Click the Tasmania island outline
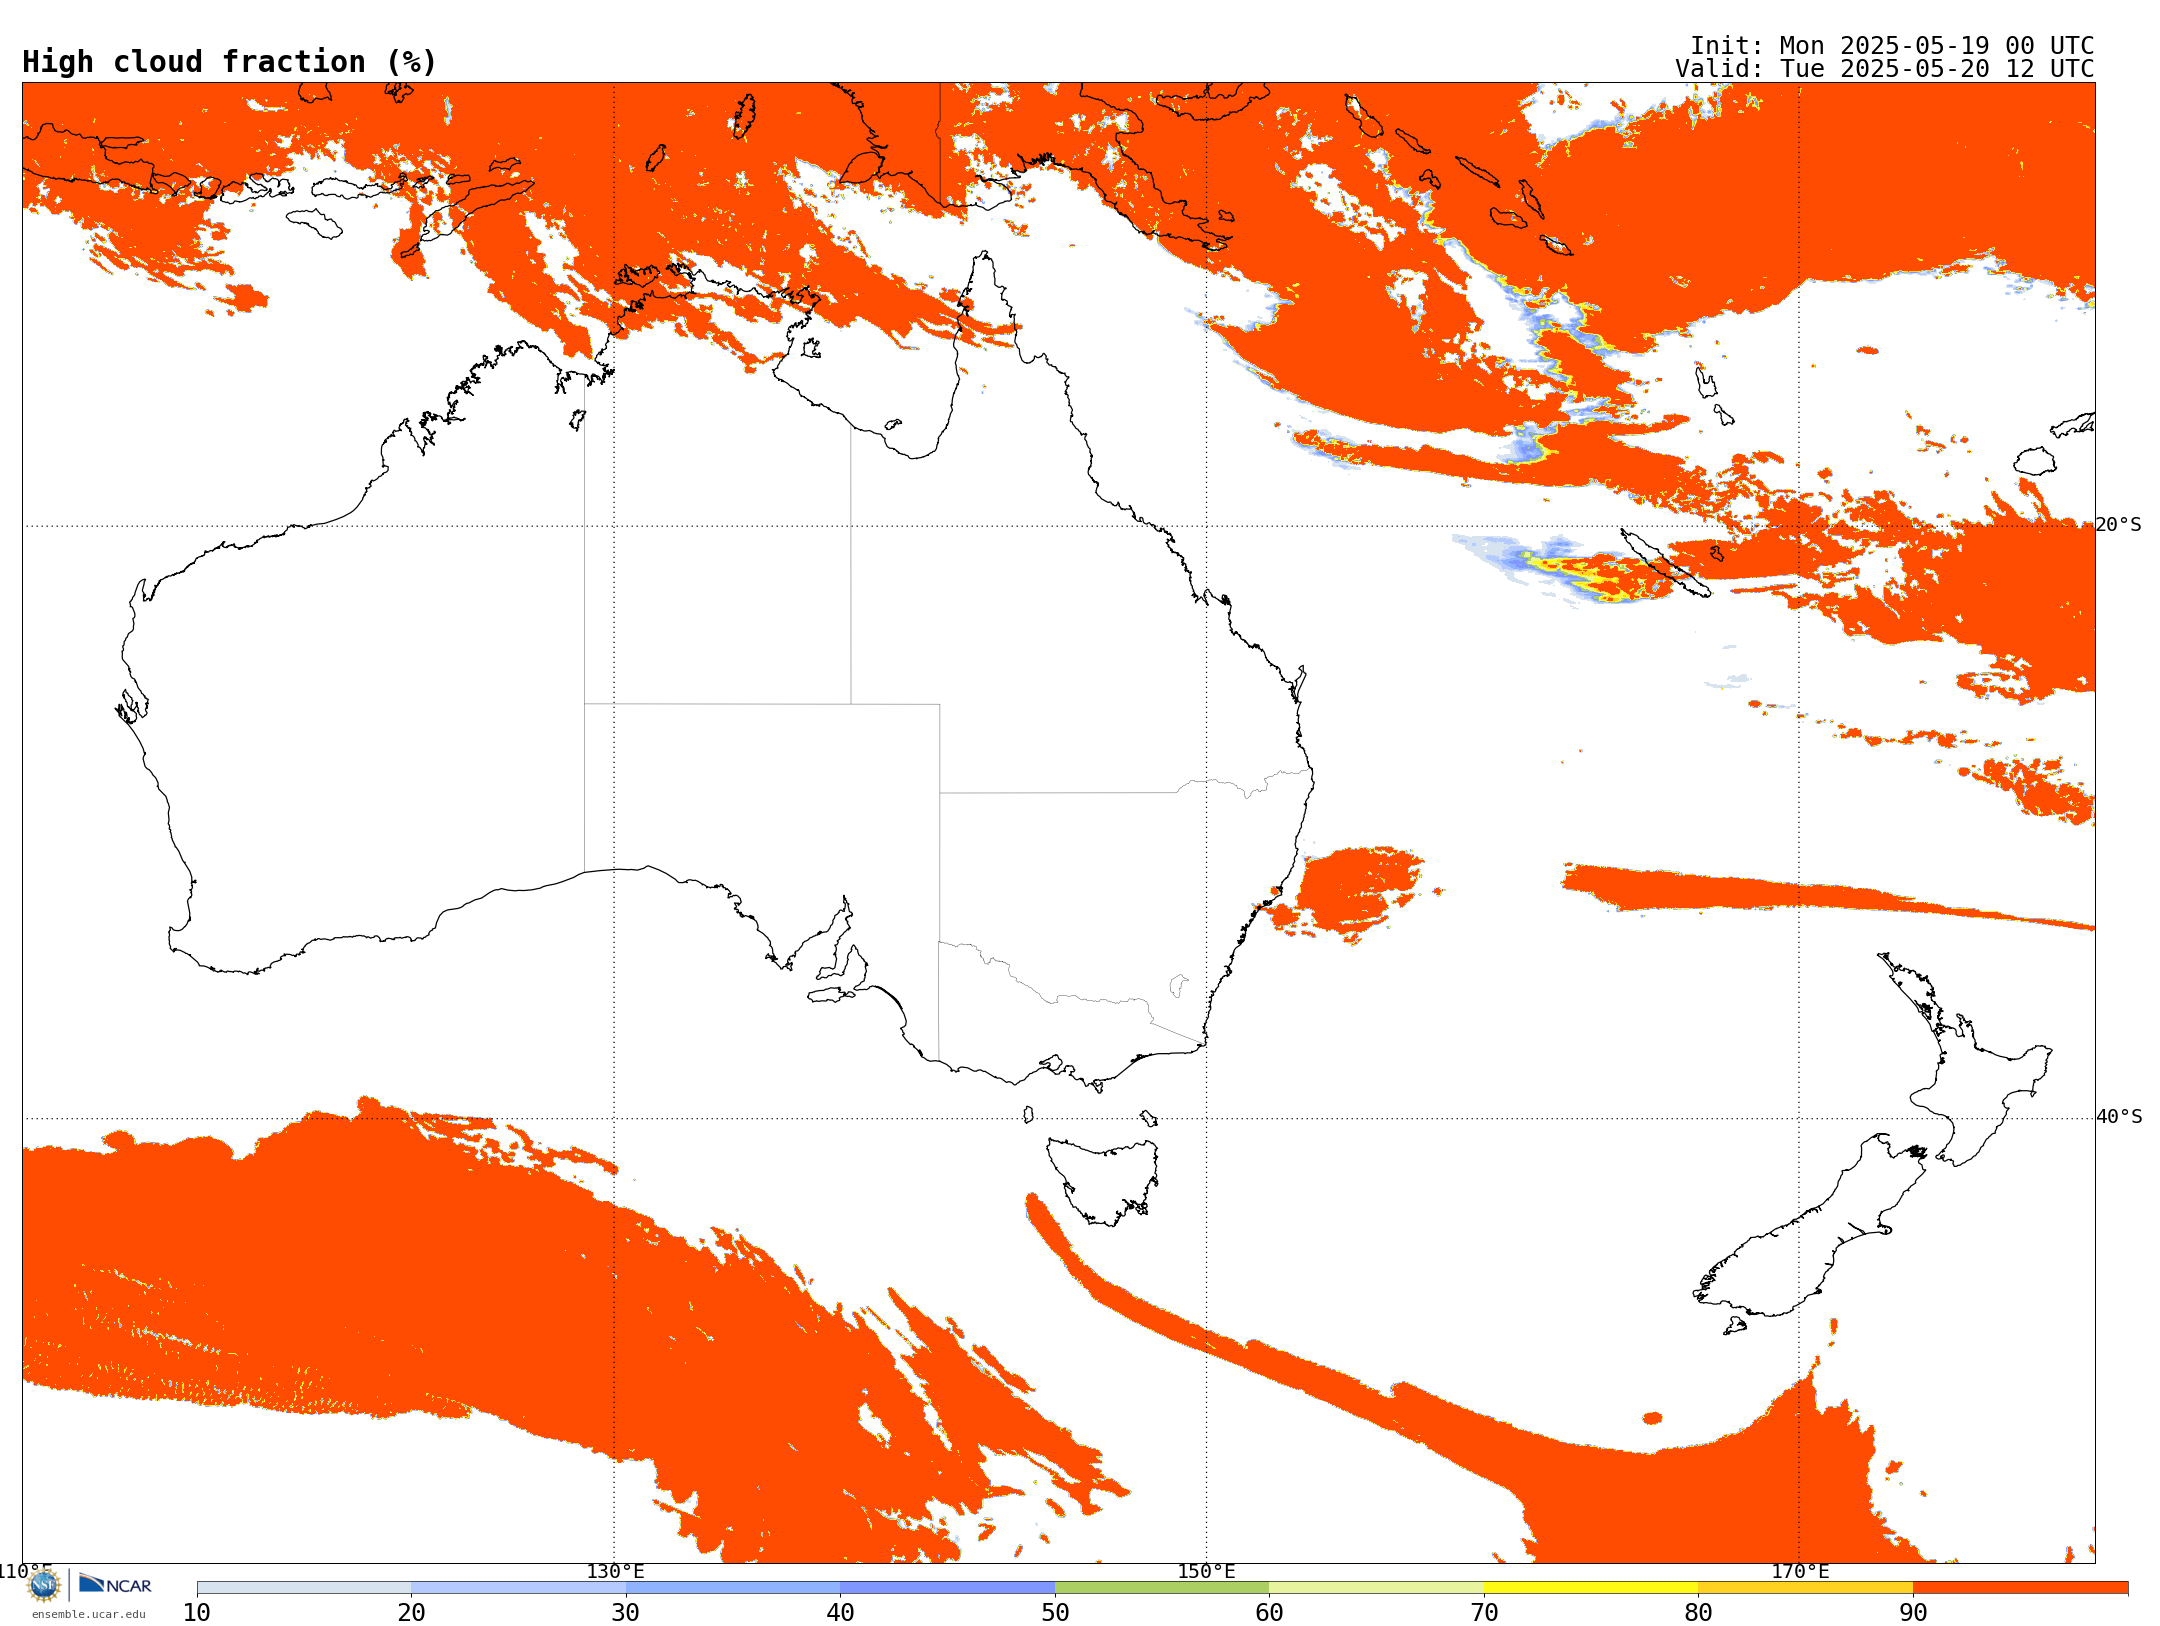 (x=1103, y=1181)
